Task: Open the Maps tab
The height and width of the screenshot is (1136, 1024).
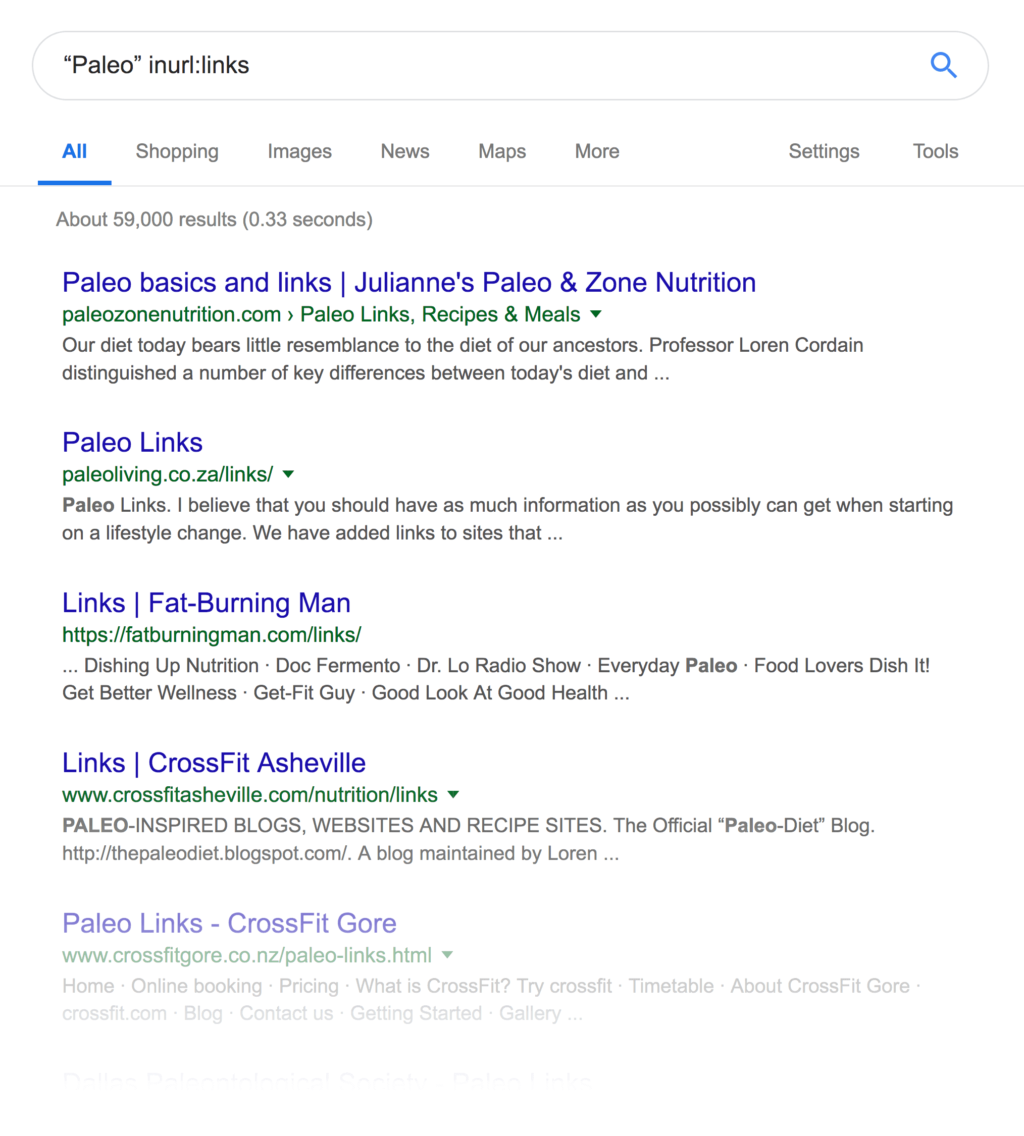Action: (x=501, y=151)
